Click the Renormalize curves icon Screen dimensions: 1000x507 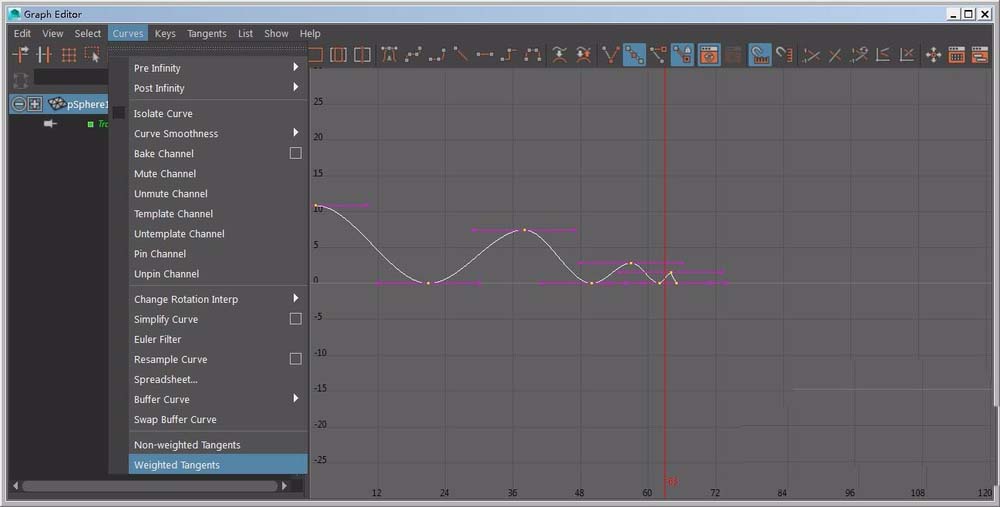[859, 55]
